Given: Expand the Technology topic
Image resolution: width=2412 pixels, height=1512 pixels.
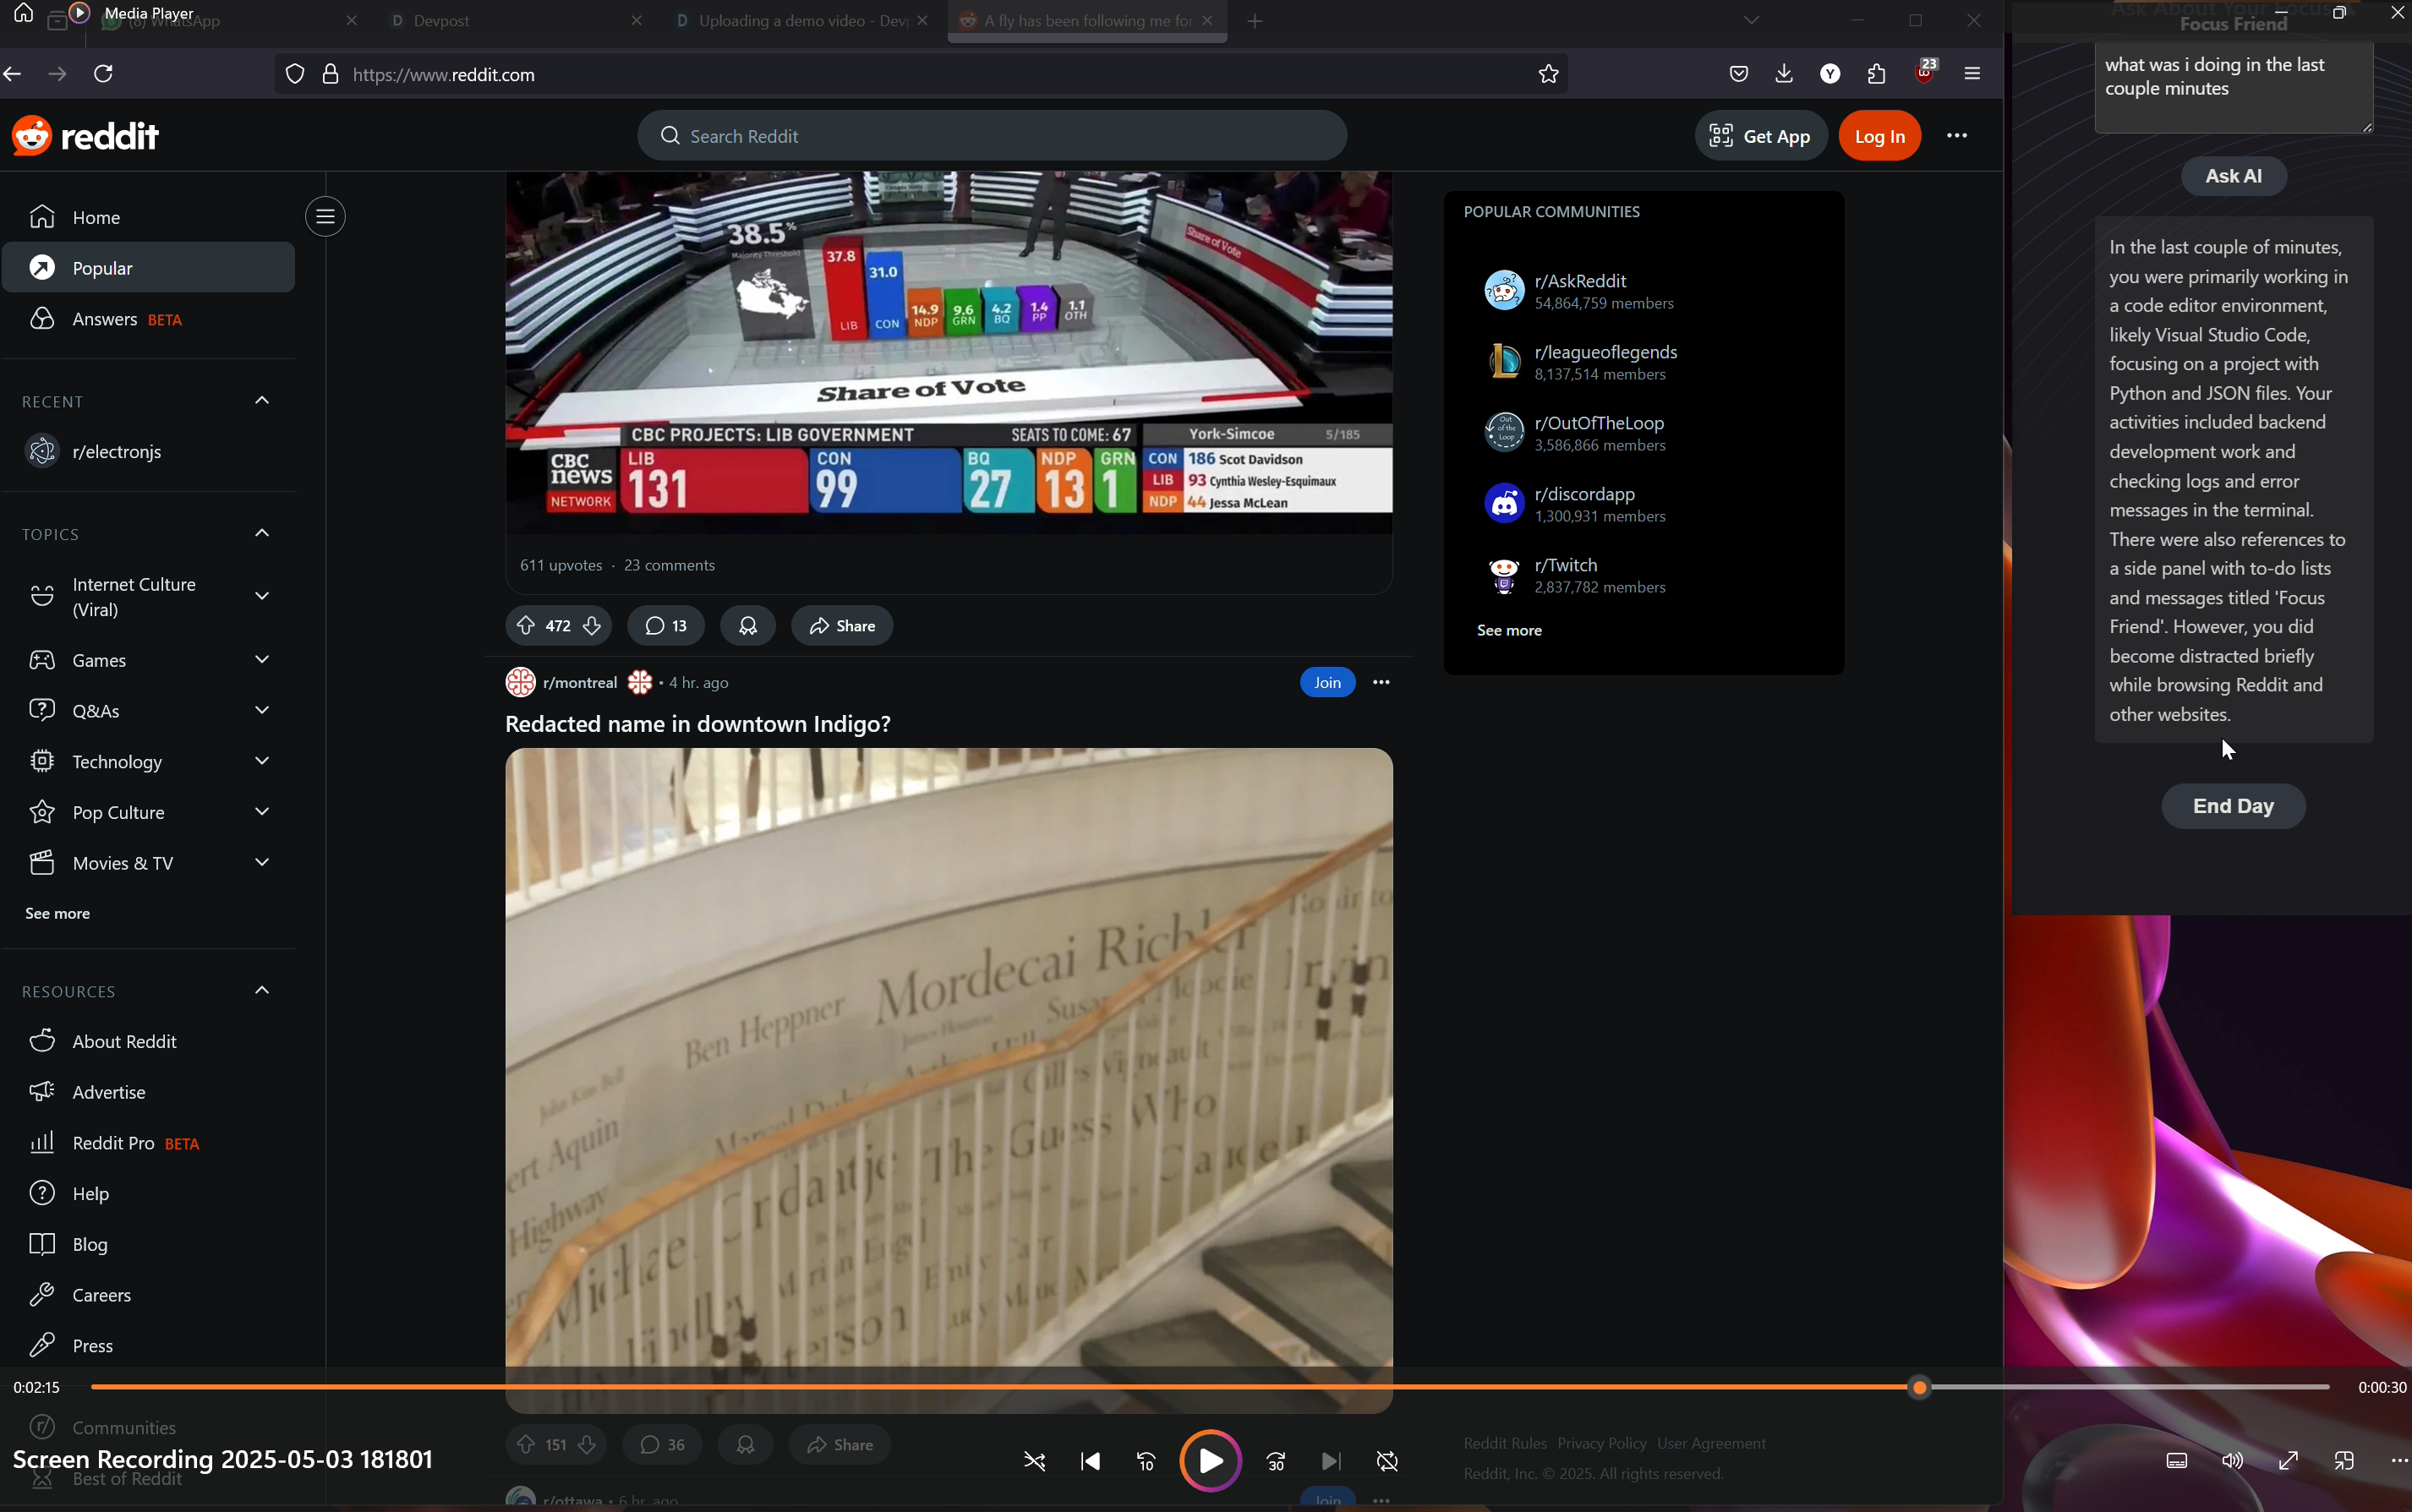Looking at the screenshot, I should (262, 762).
